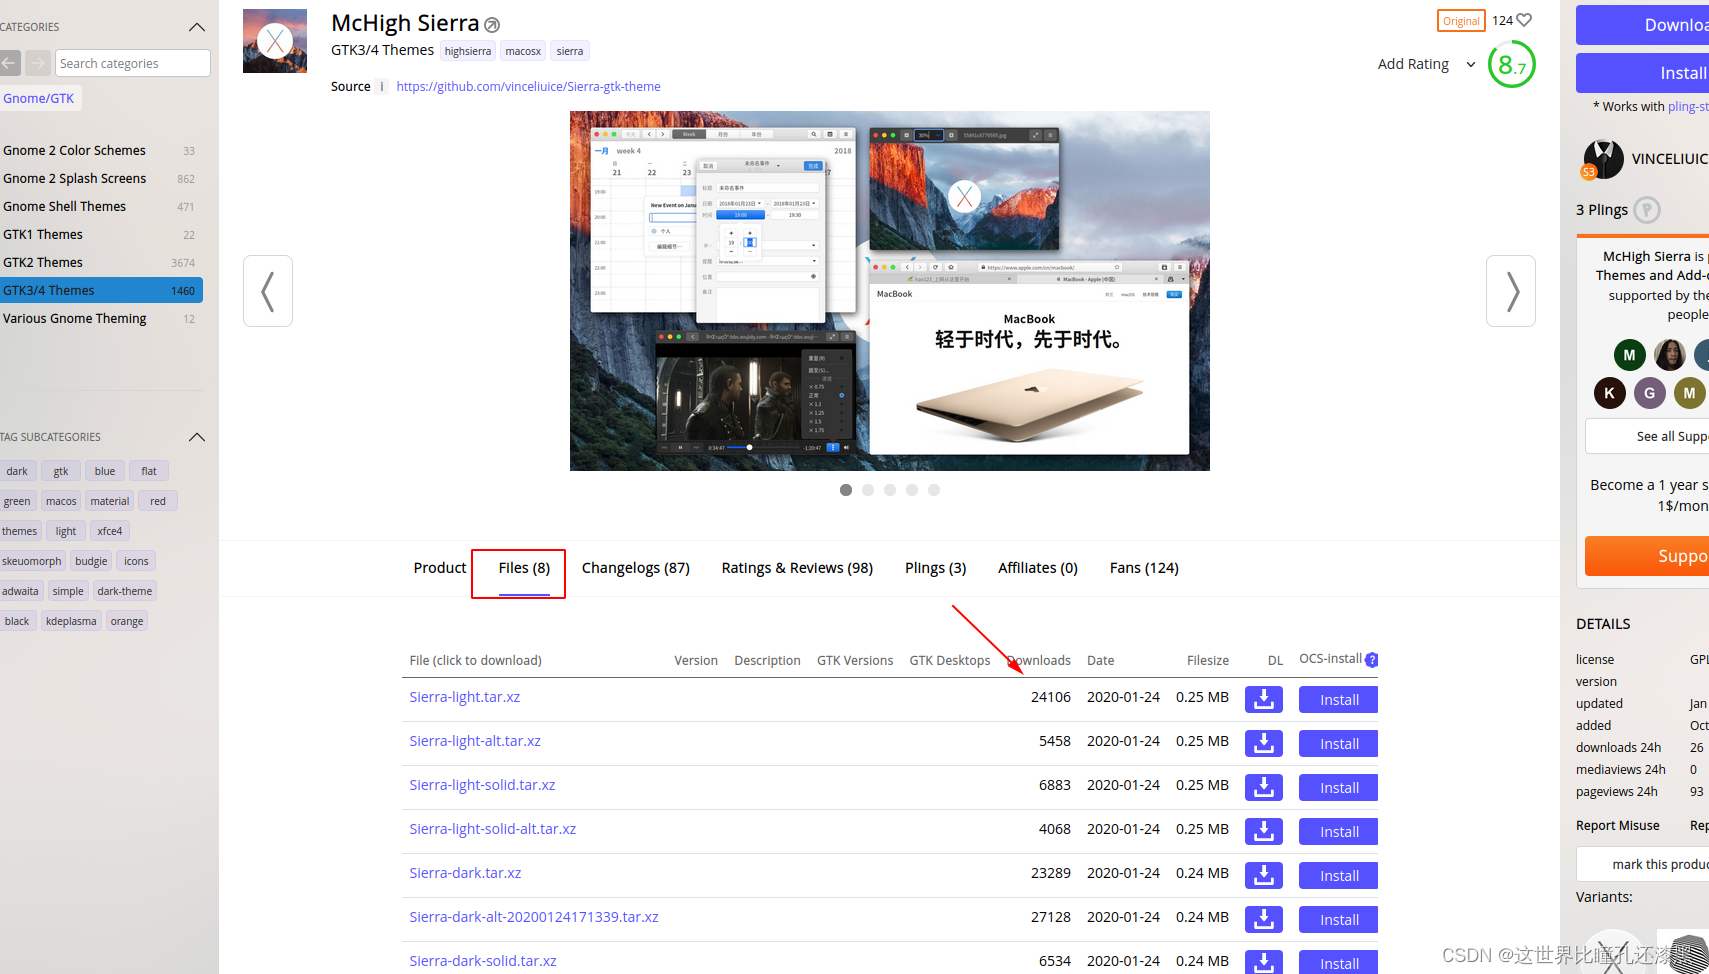Click OCS-Install help question mark icon
This screenshot has width=1709, height=974.
1371,660
